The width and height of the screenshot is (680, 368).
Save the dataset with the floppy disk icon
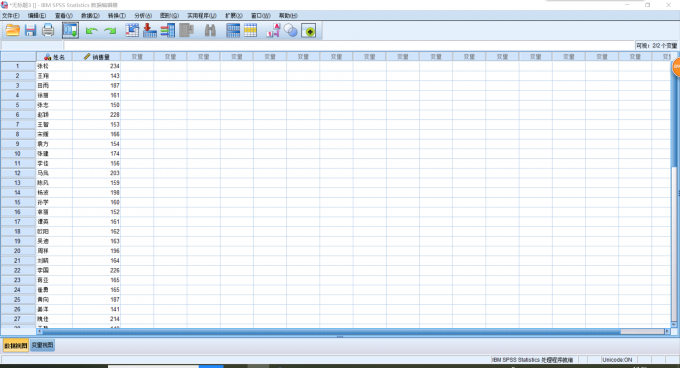click(30, 31)
